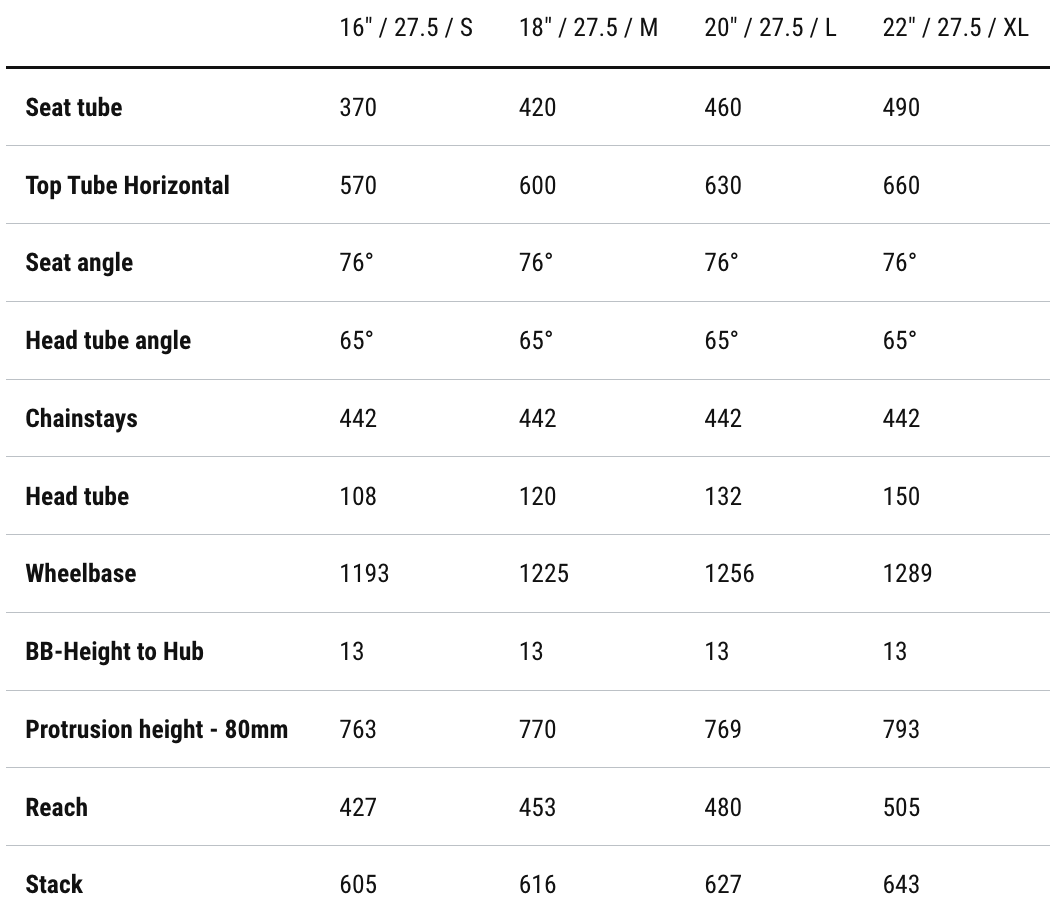The width and height of the screenshot is (1050, 920).
Task: Click the 18" / 27.5 / M column header
Action: (x=588, y=27)
